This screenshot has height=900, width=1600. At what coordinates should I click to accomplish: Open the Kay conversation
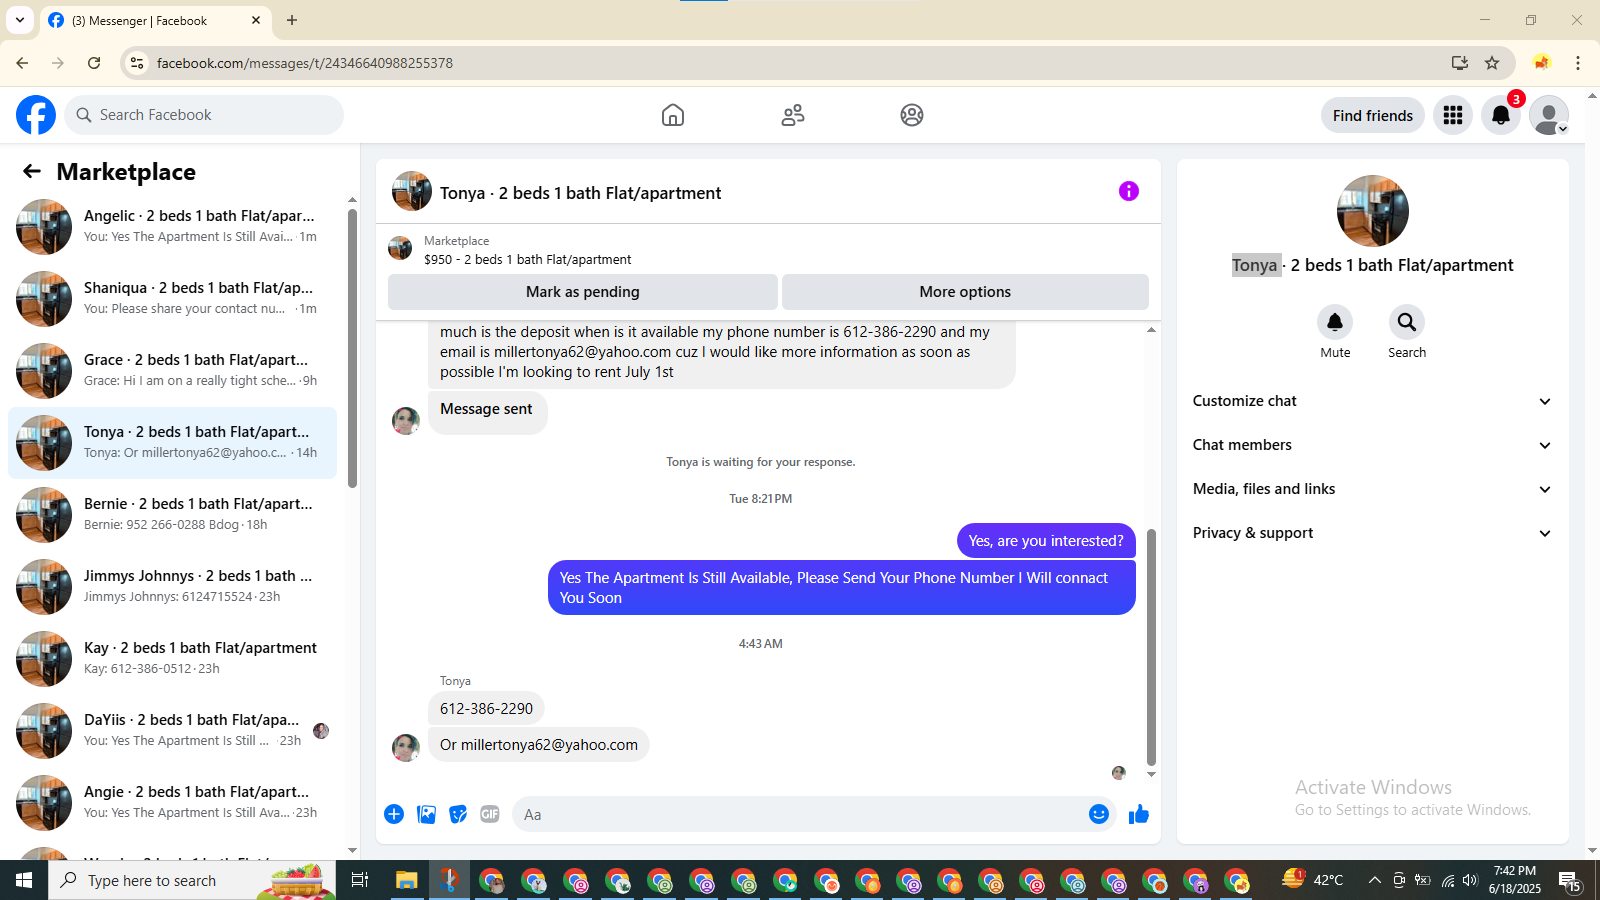tap(172, 658)
